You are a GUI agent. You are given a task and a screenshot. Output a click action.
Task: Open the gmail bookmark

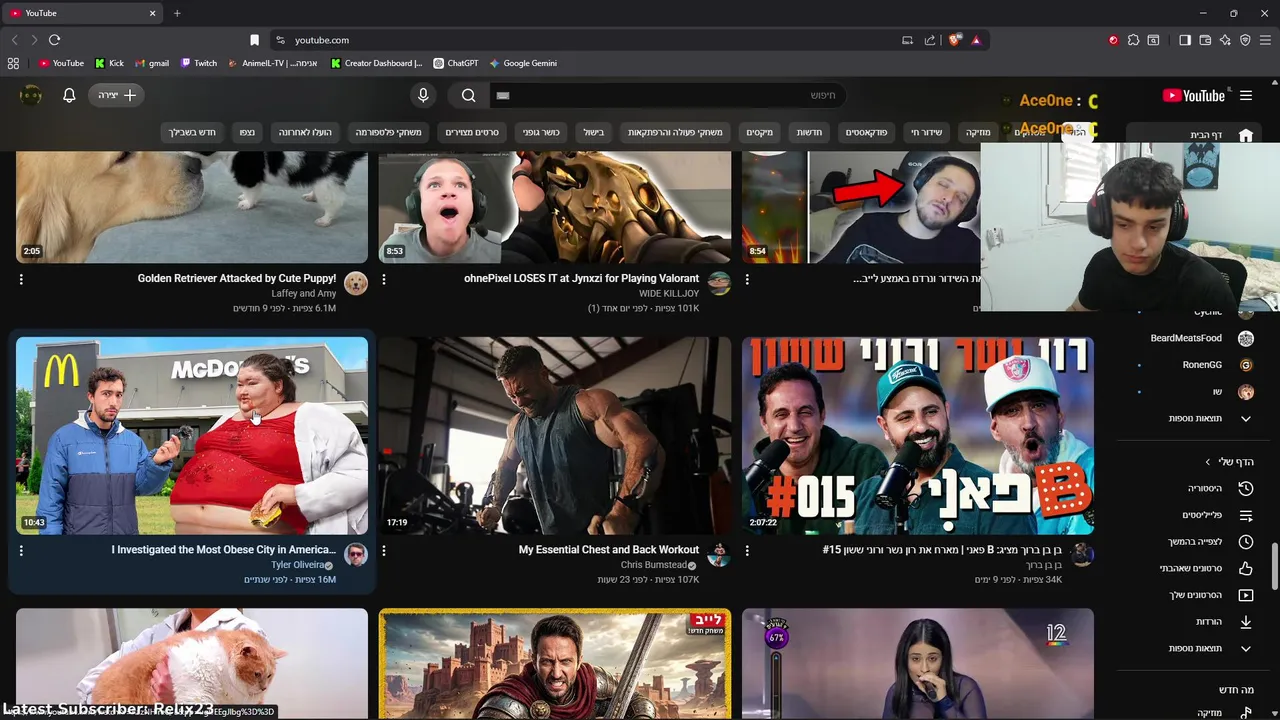[x=152, y=63]
